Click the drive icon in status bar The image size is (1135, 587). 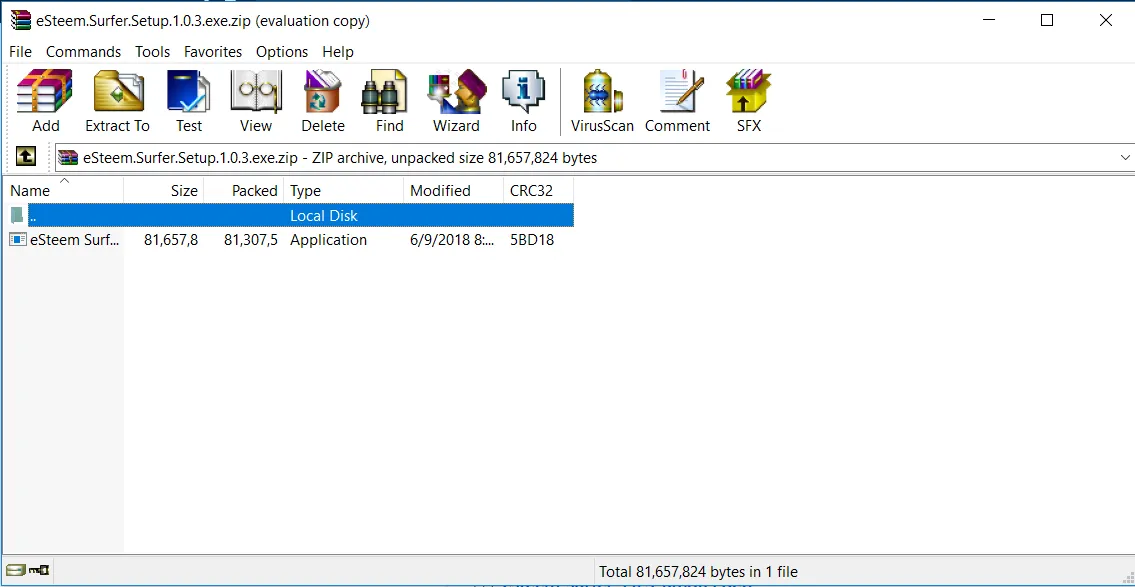[16, 570]
